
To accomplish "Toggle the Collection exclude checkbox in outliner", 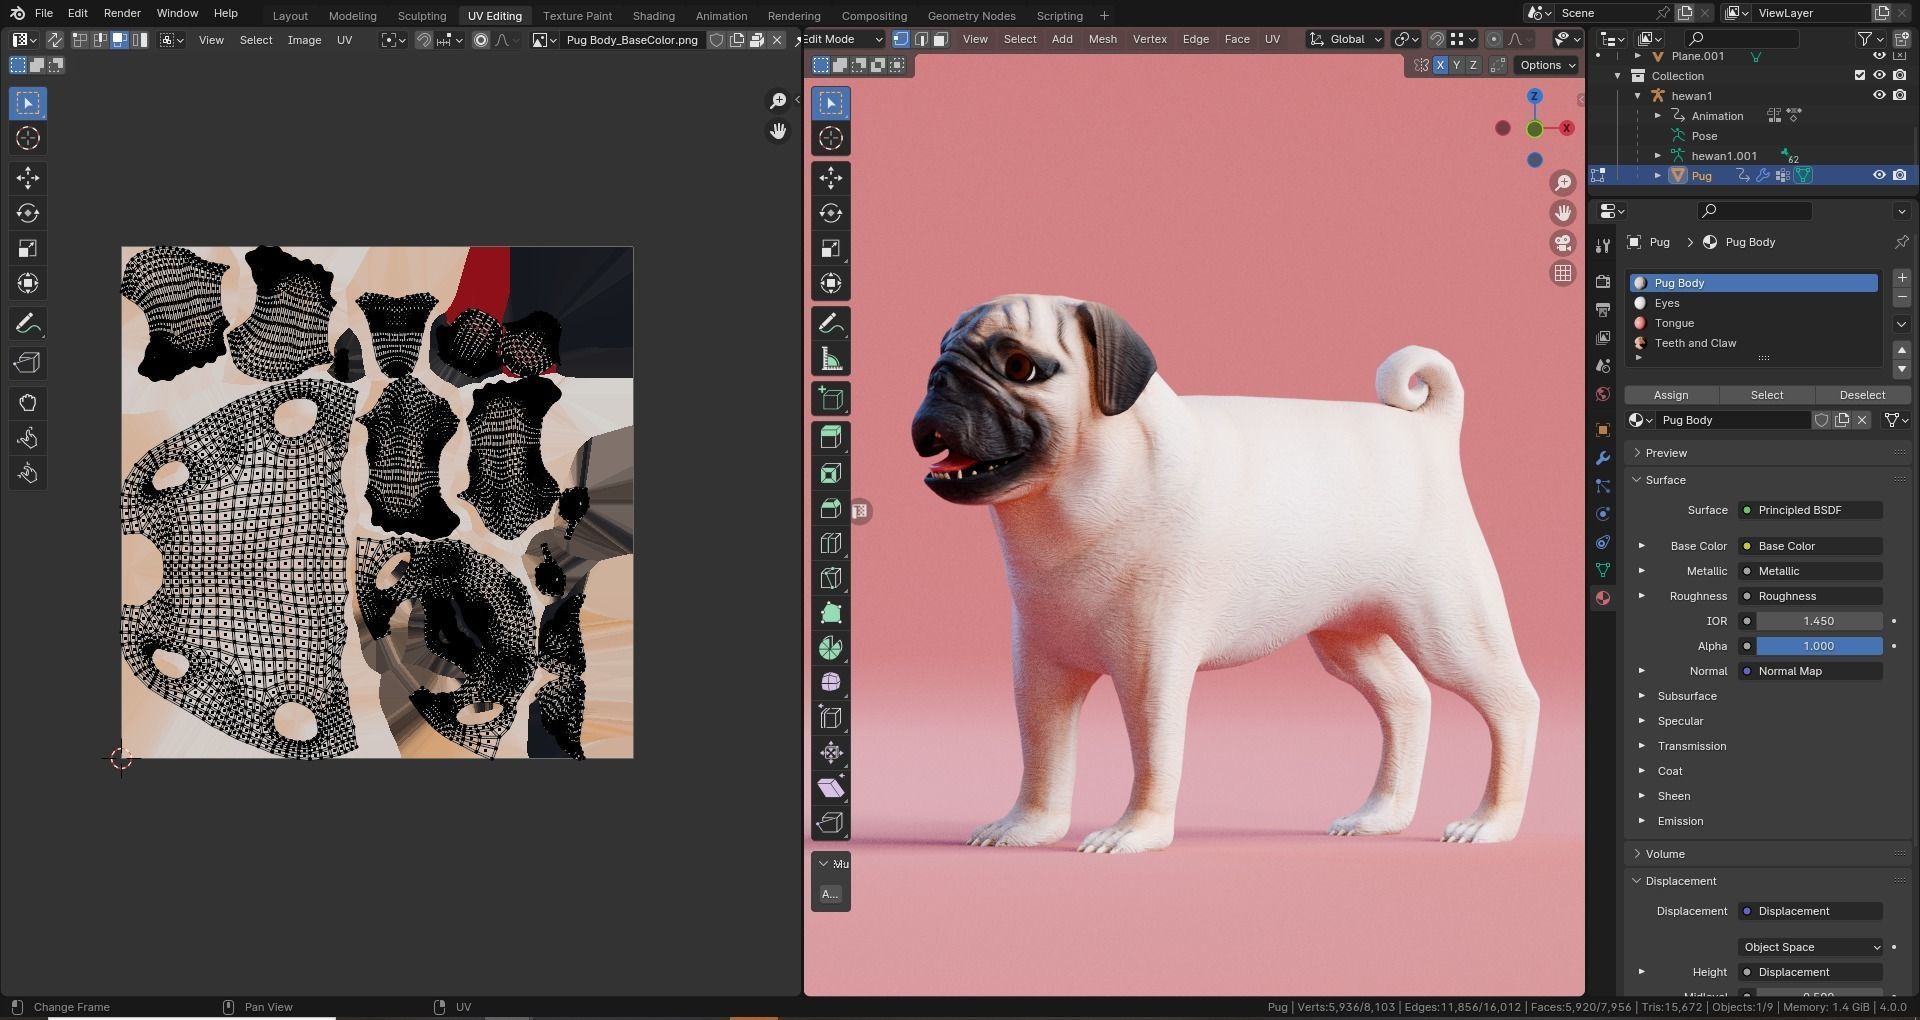I will pyautogui.click(x=1860, y=75).
